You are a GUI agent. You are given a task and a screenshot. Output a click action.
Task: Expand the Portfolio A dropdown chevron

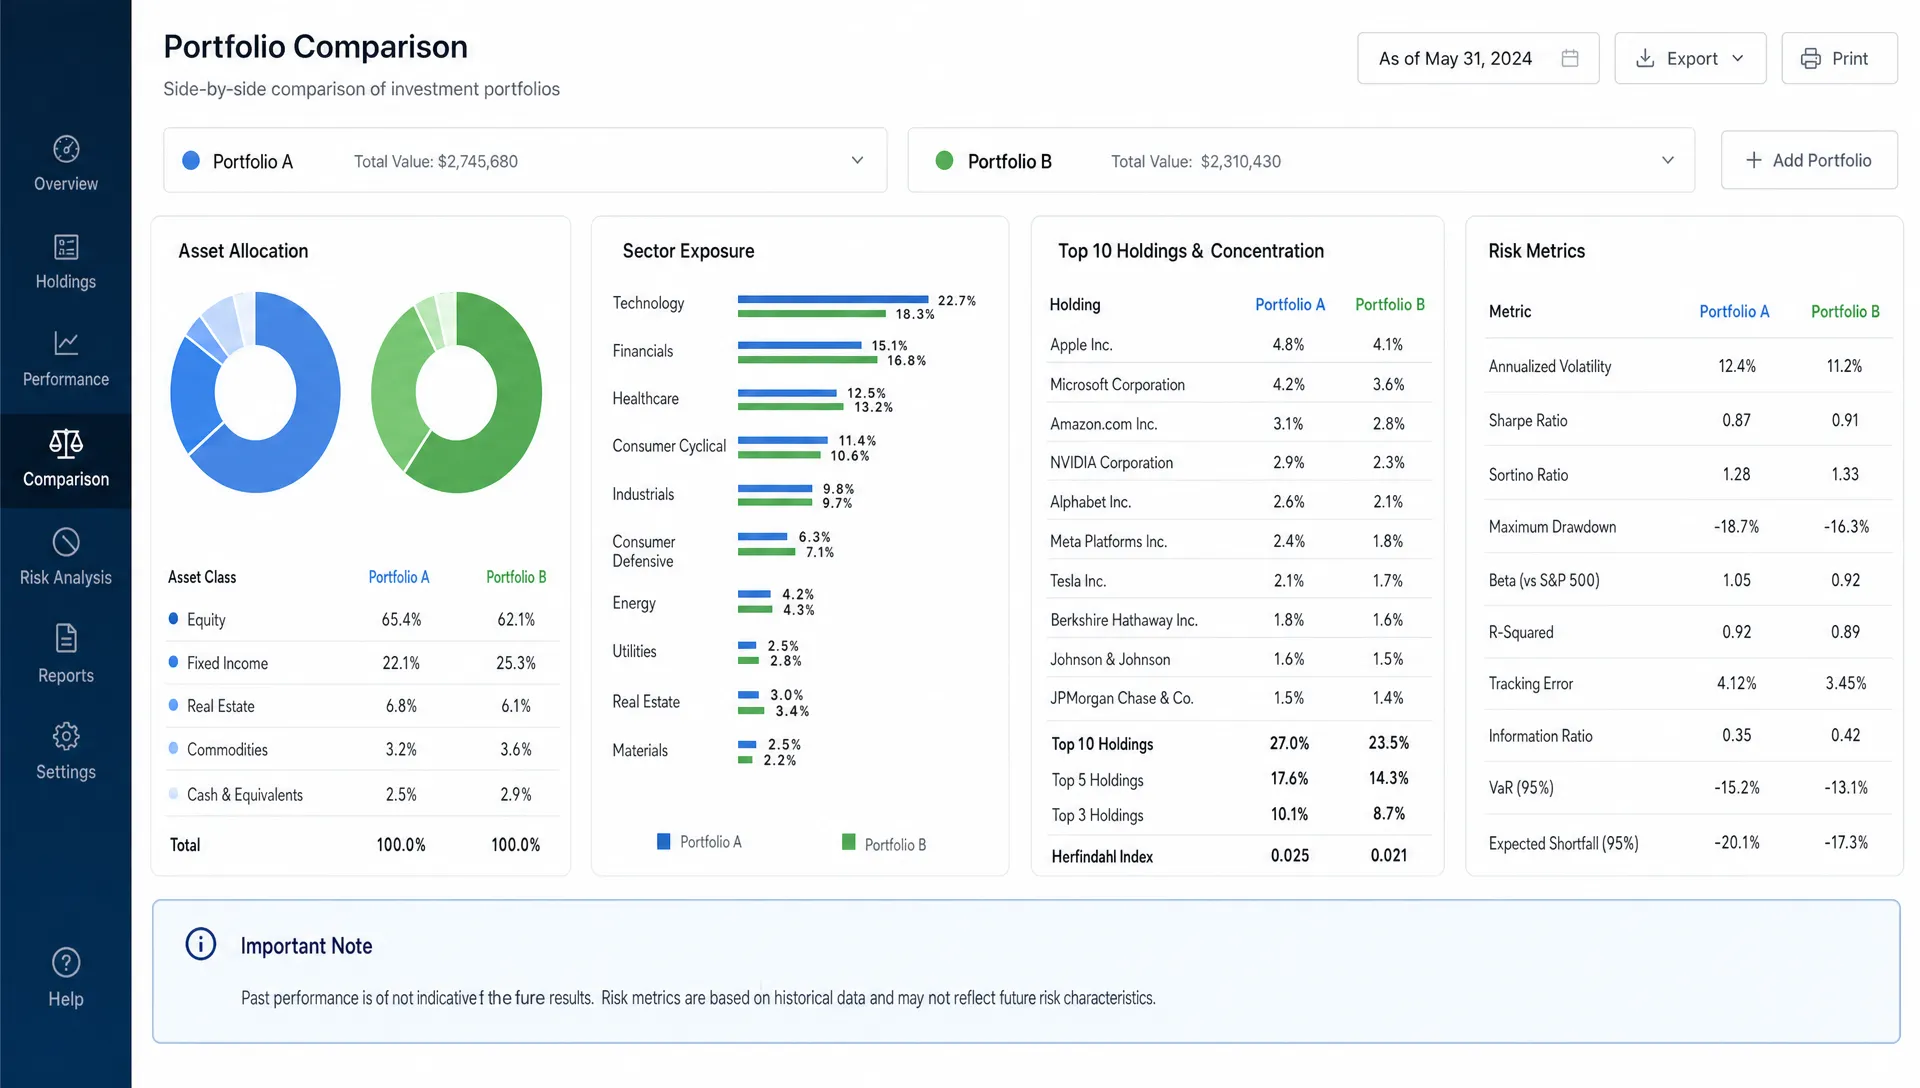[857, 160]
